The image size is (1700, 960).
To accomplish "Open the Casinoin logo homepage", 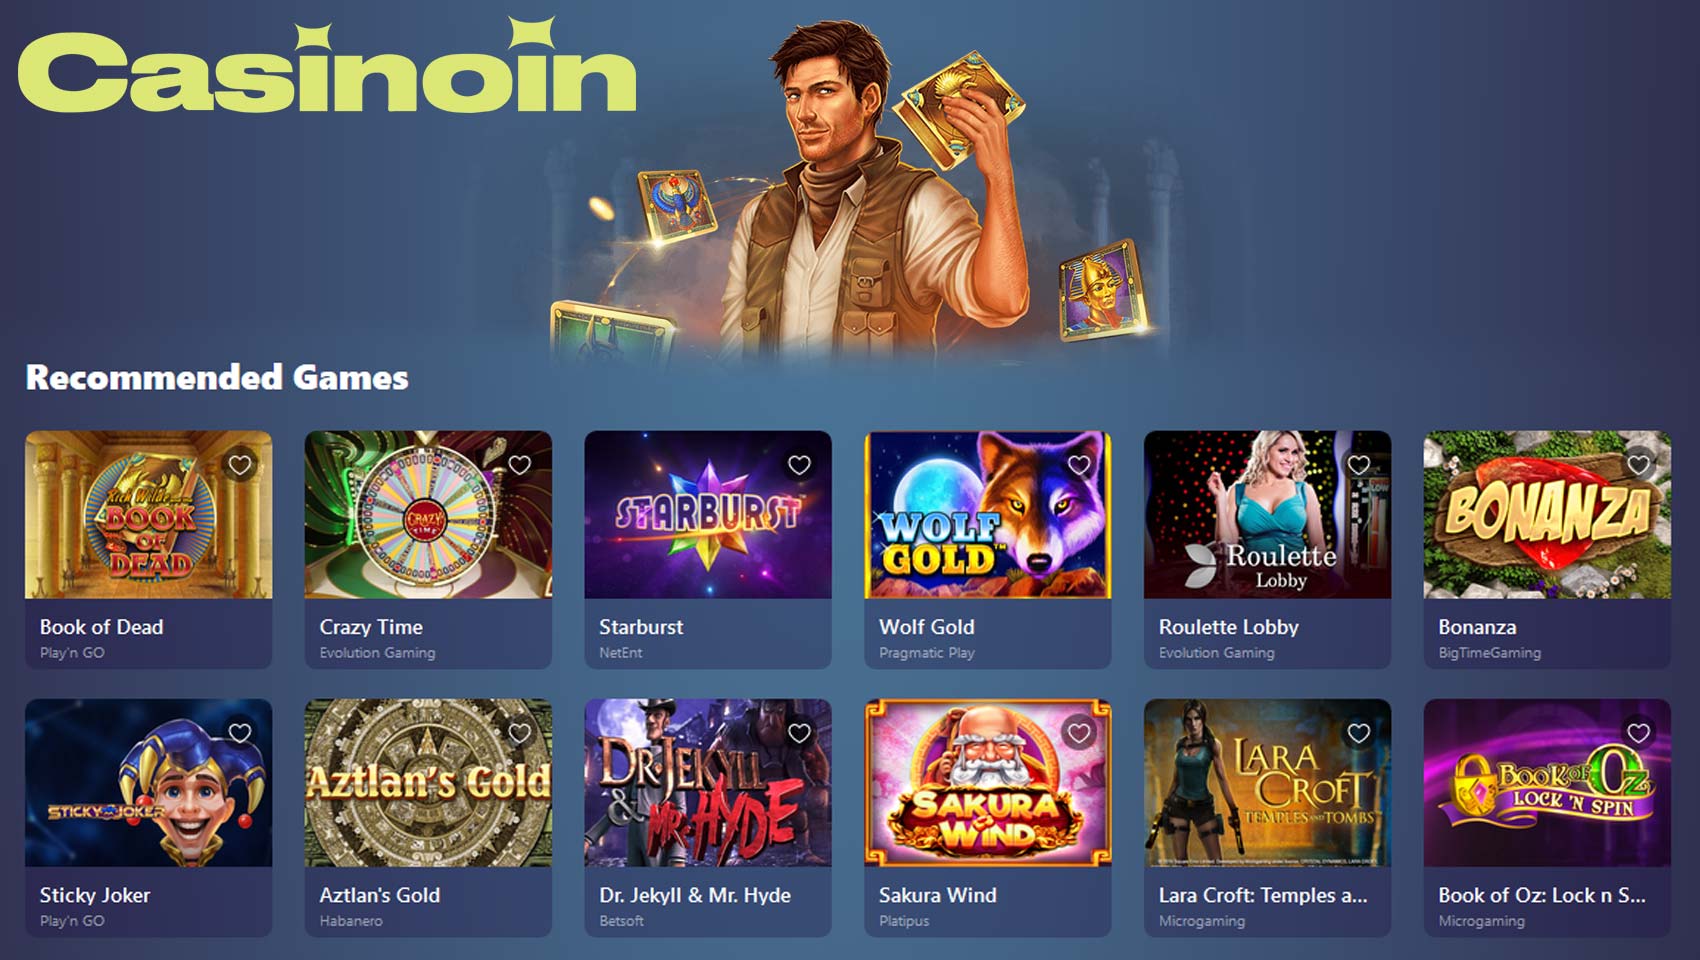I will 327,65.
